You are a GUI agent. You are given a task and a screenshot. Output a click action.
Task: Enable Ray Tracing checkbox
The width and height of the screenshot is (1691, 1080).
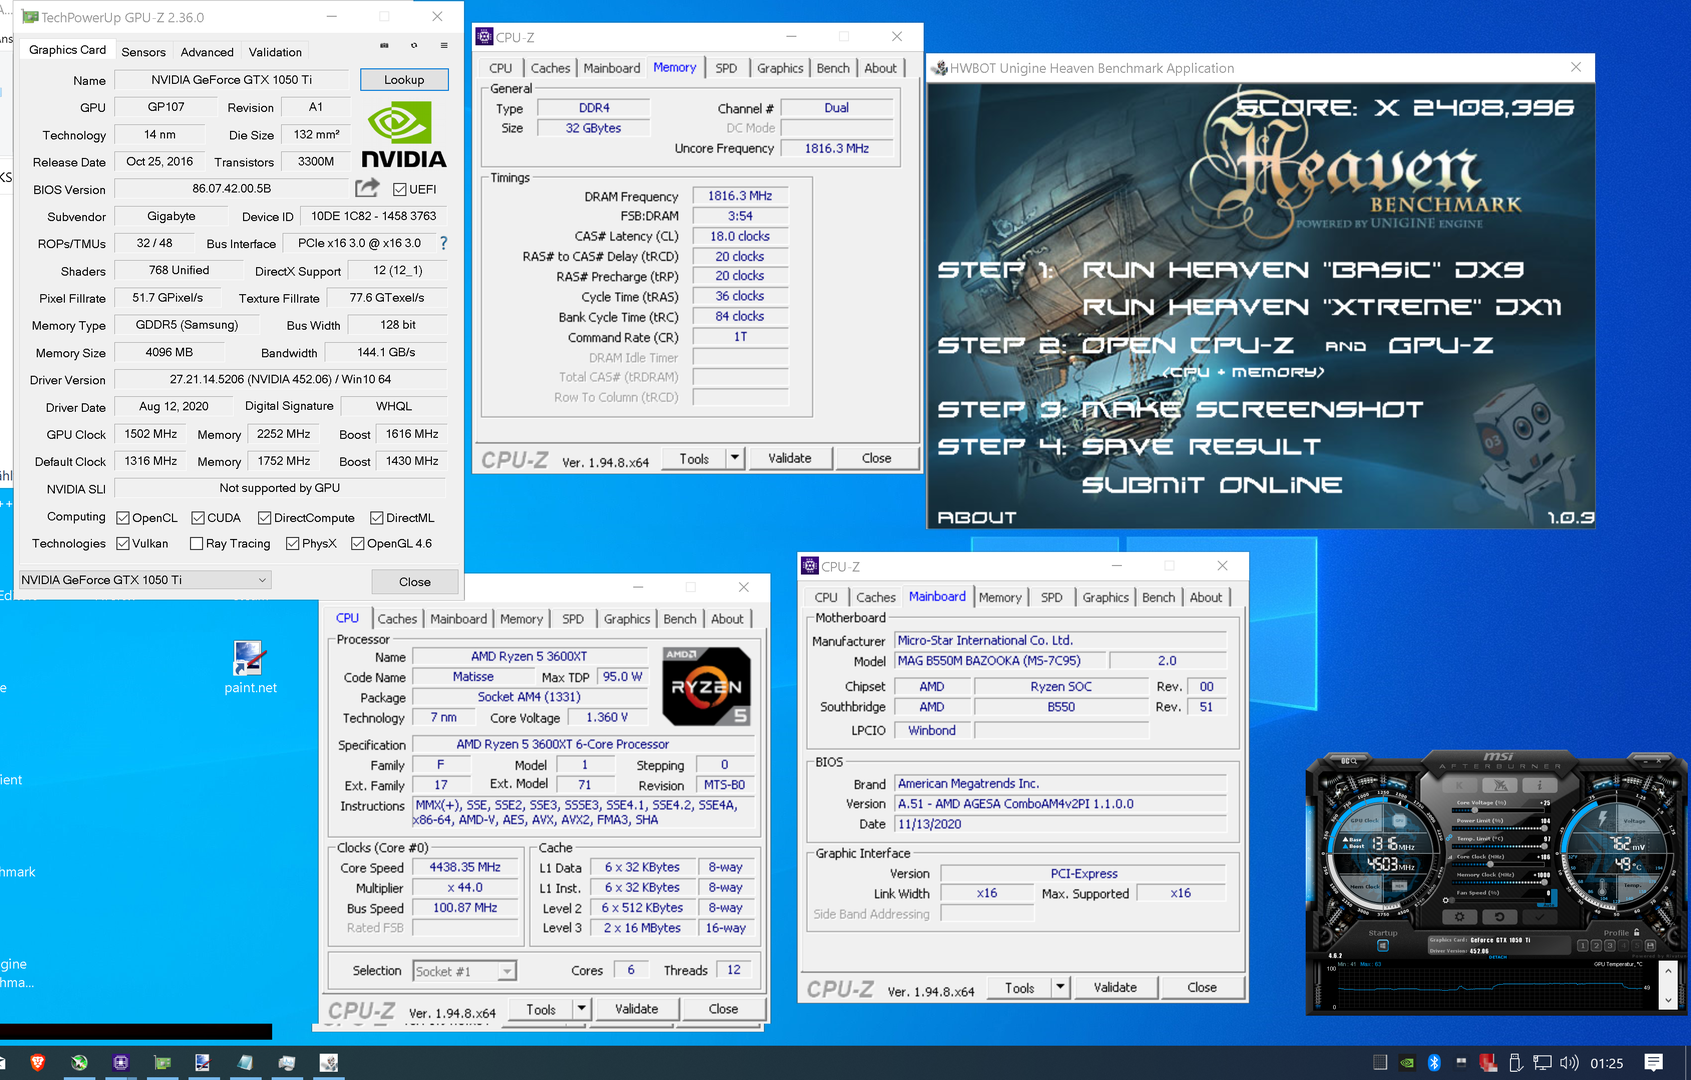197,544
